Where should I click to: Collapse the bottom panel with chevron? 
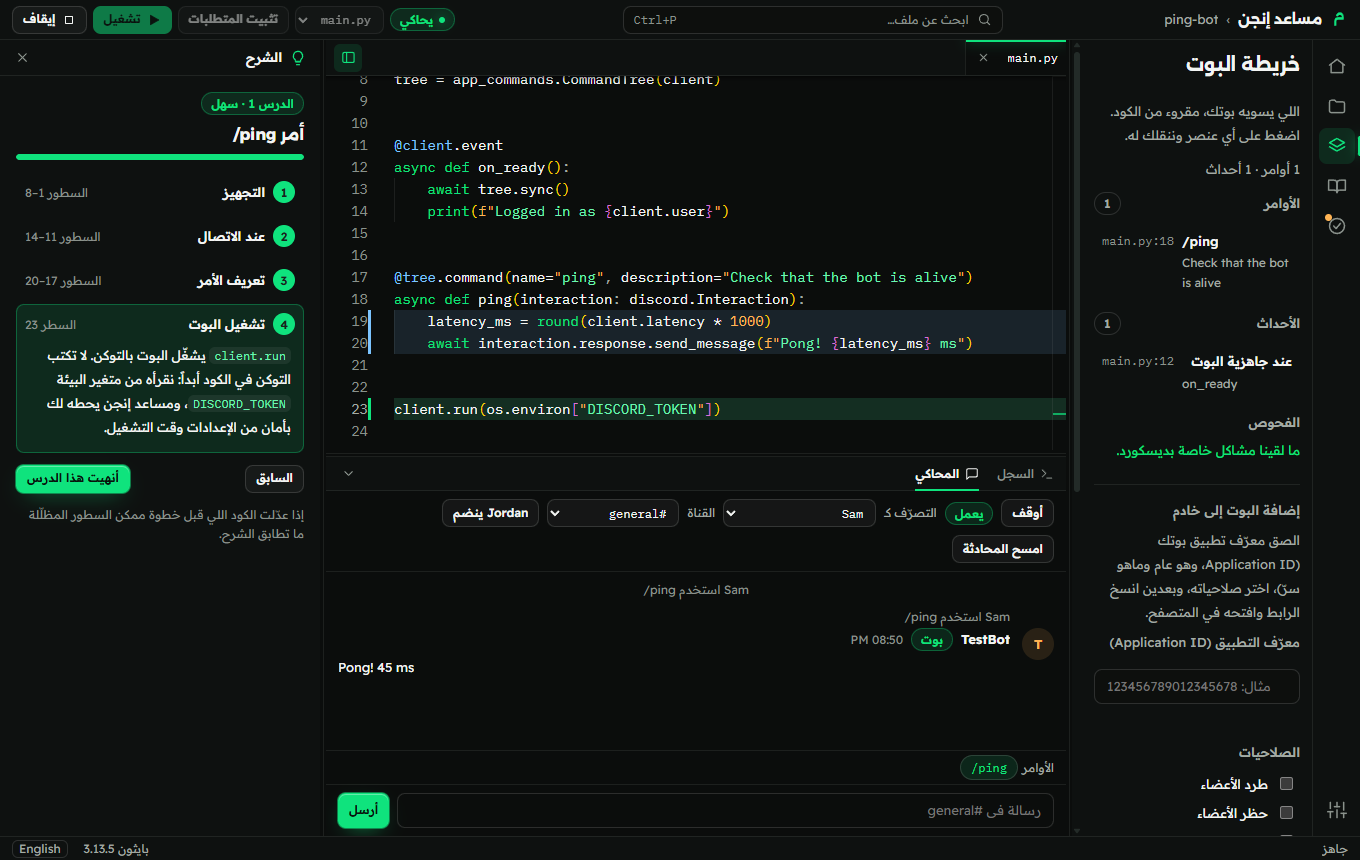click(348, 473)
